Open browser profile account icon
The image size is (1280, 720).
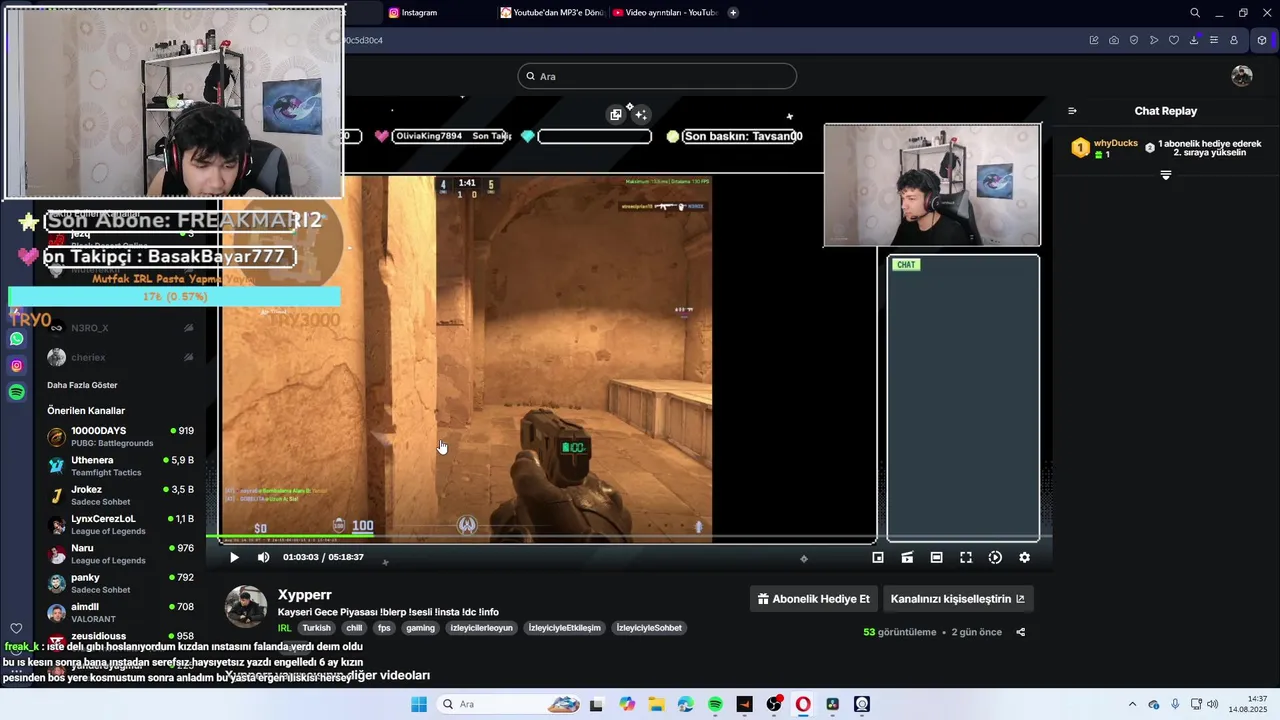(1234, 40)
